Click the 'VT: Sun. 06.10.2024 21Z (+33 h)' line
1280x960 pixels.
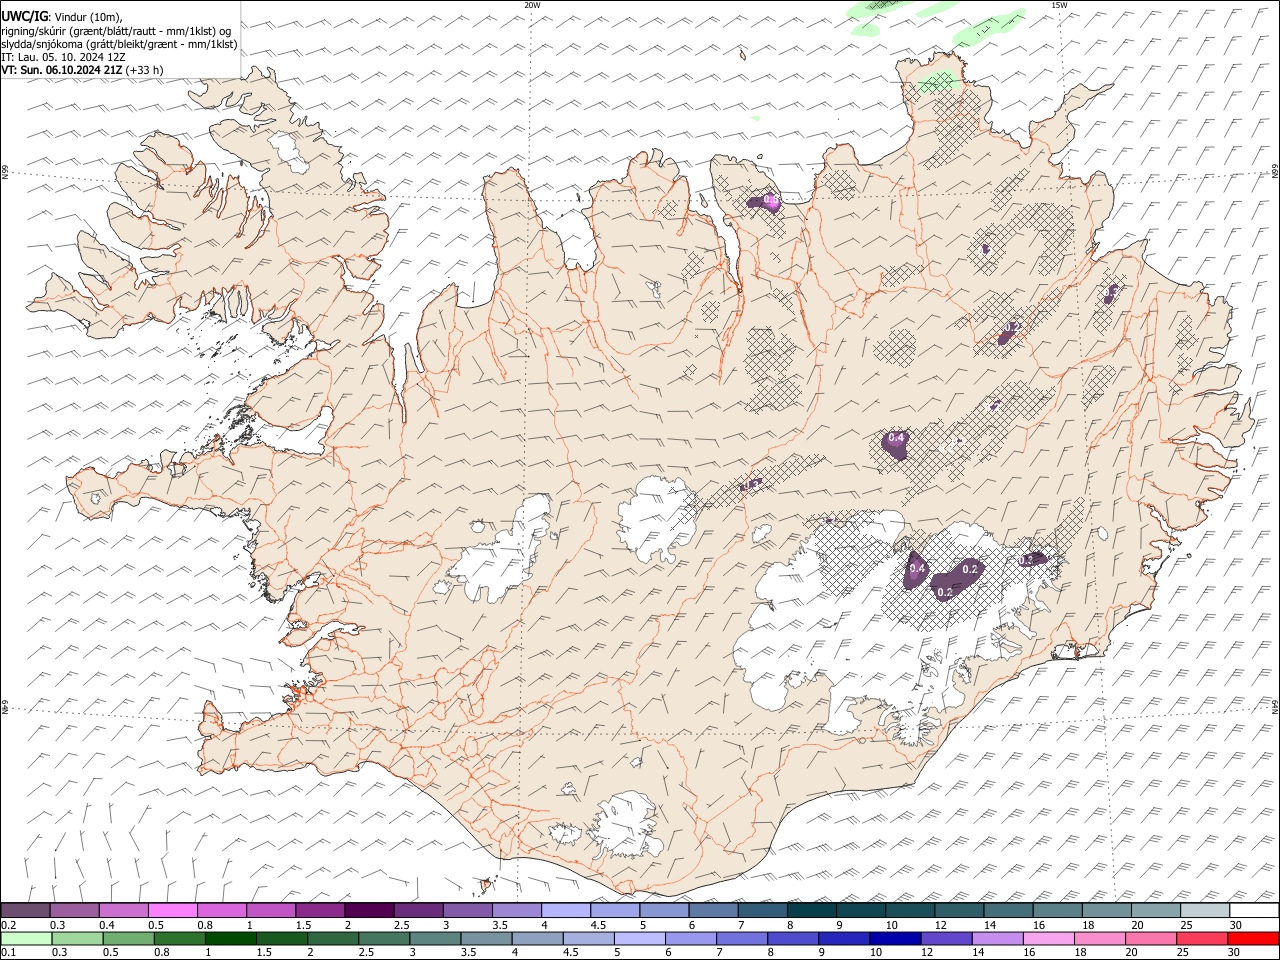(x=82, y=70)
